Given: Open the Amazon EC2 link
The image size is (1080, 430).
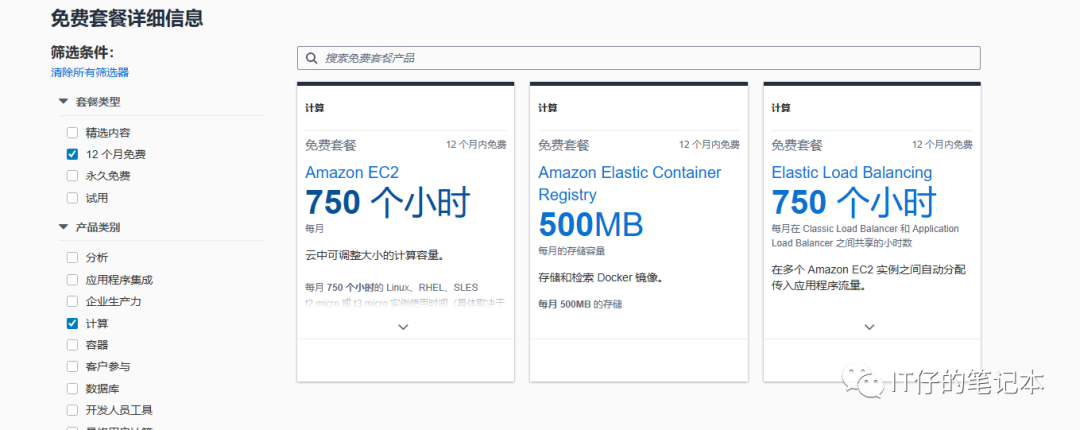Looking at the screenshot, I should (x=351, y=173).
